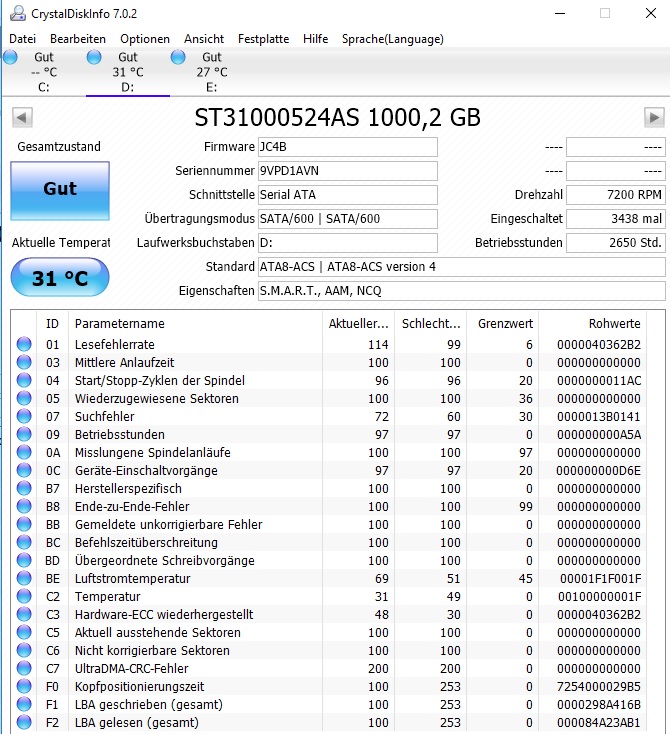Select the Wiederzugewiesene Sektoren row
The image size is (671, 734).
point(337,398)
